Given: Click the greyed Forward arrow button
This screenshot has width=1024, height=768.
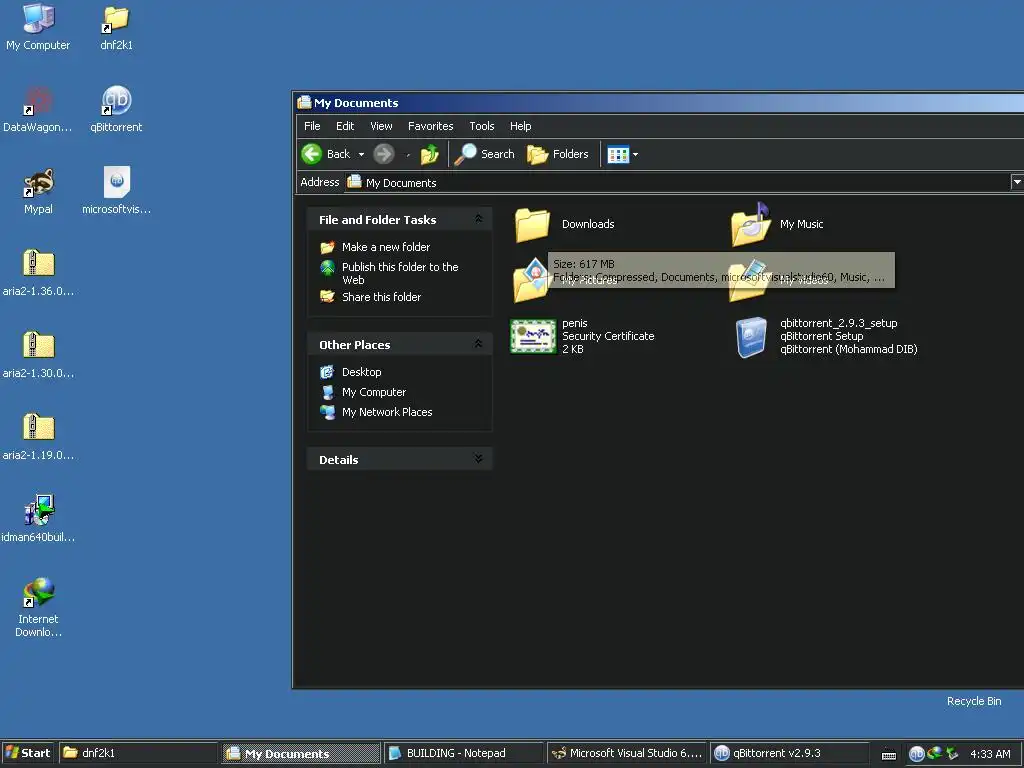Looking at the screenshot, I should pyautogui.click(x=384, y=154).
